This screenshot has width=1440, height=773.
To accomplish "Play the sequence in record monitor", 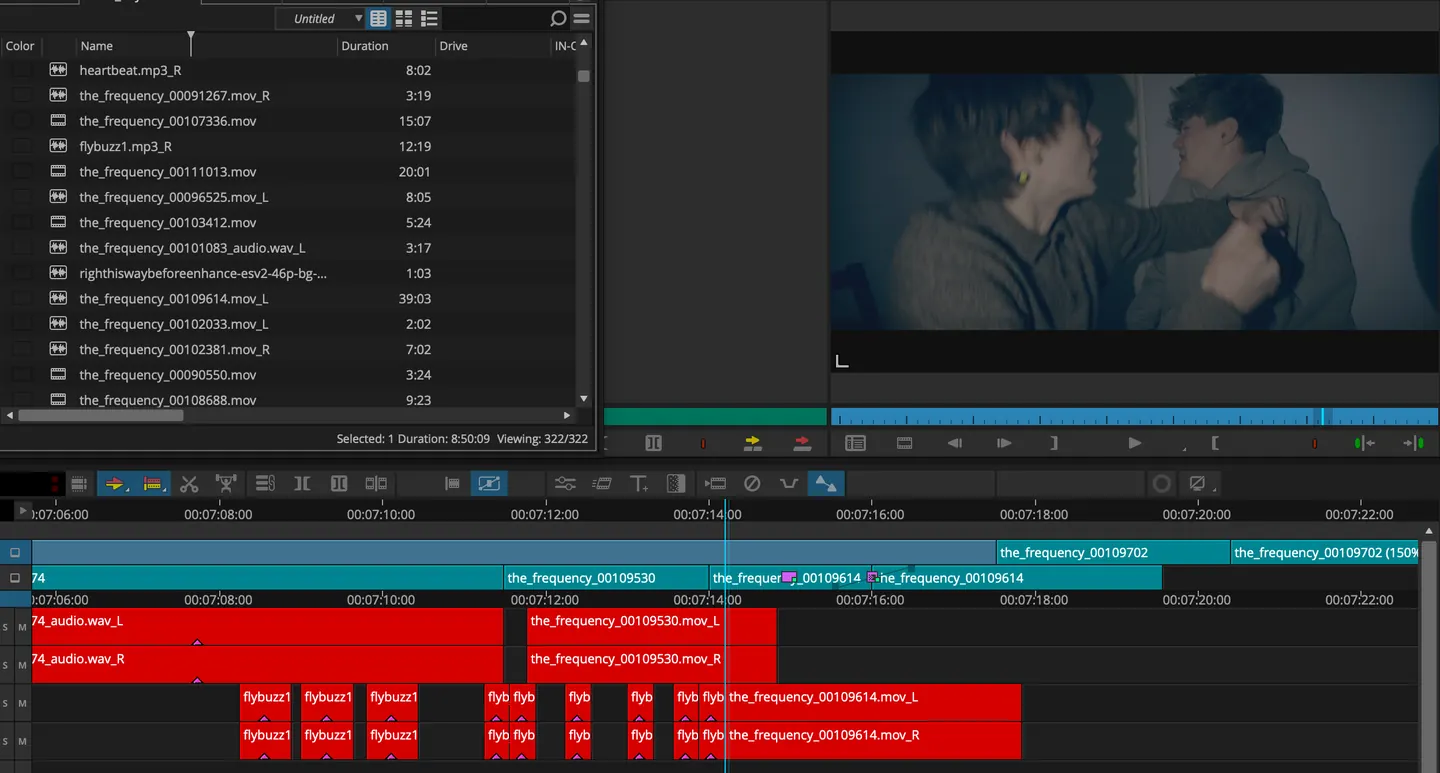I will [x=1134, y=443].
